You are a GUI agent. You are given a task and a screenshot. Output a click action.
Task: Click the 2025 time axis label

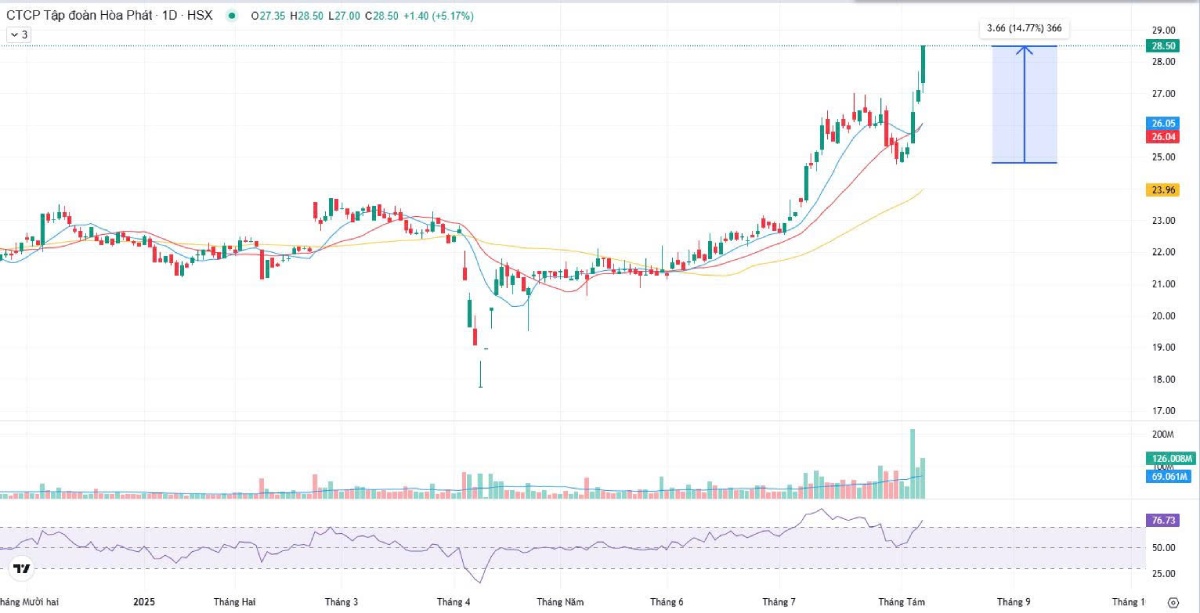[x=144, y=602]
